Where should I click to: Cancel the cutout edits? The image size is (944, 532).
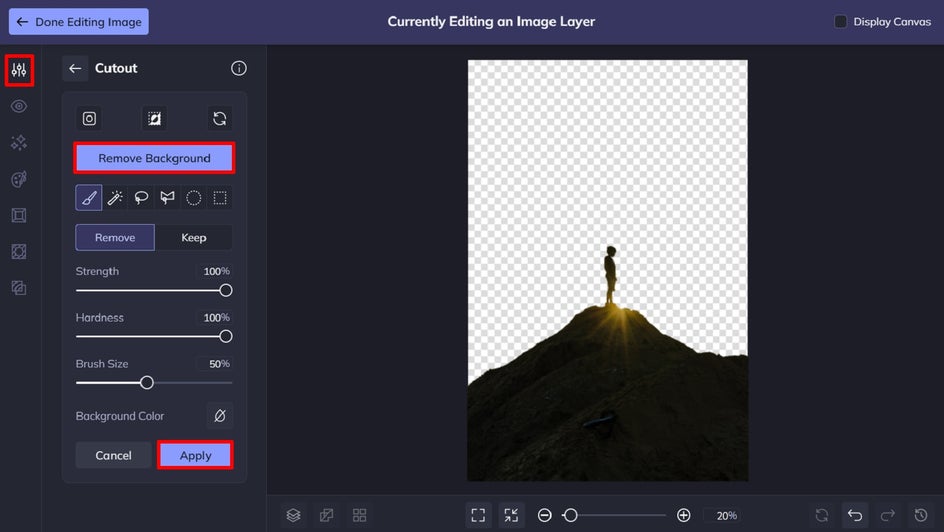113,456
